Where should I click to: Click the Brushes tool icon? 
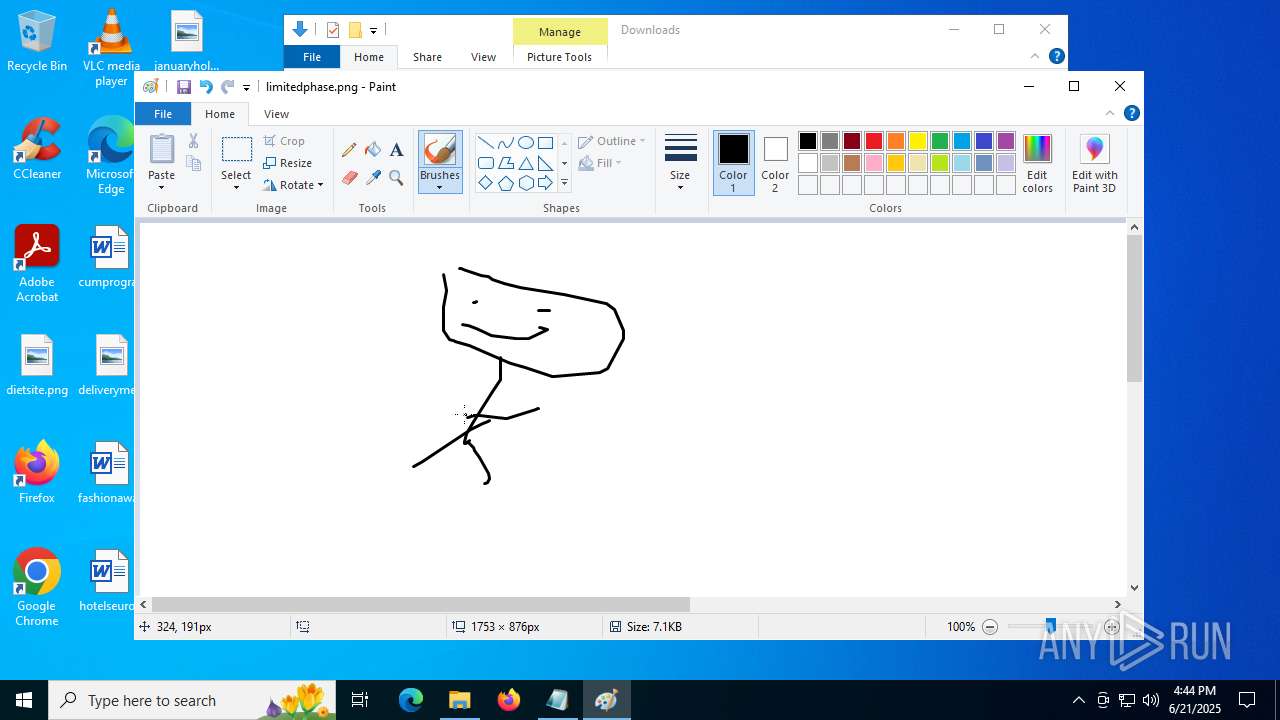click(440, 150)
